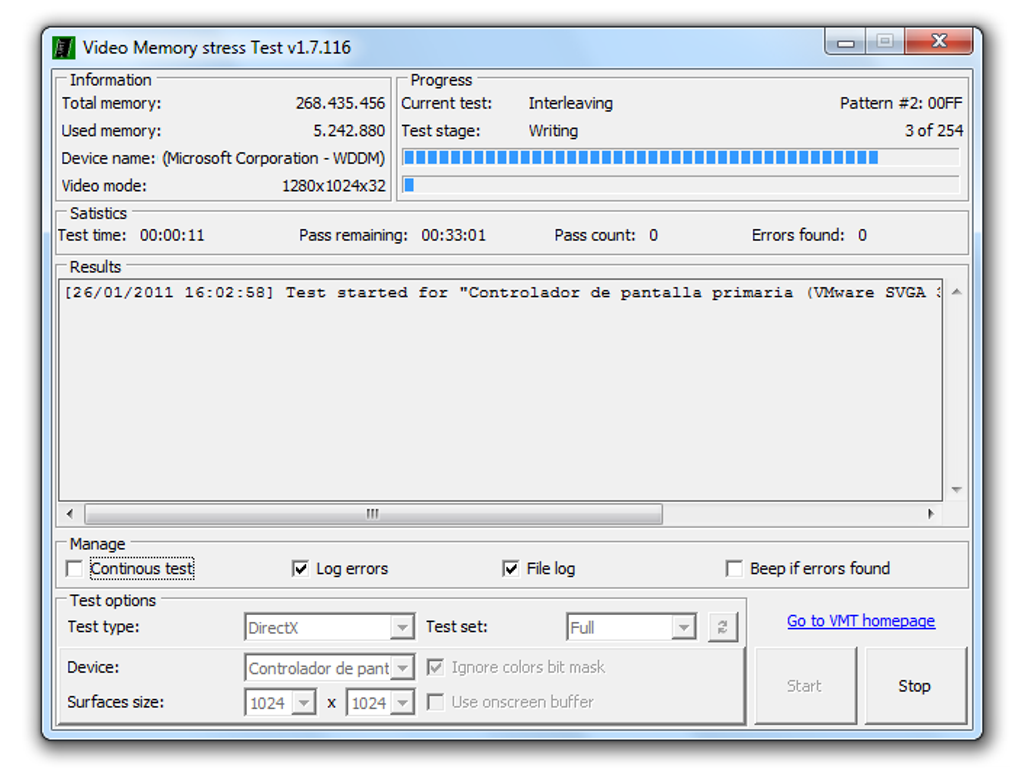
Task: Click the Pass remaining value 00:33:01
Action: 453,235
